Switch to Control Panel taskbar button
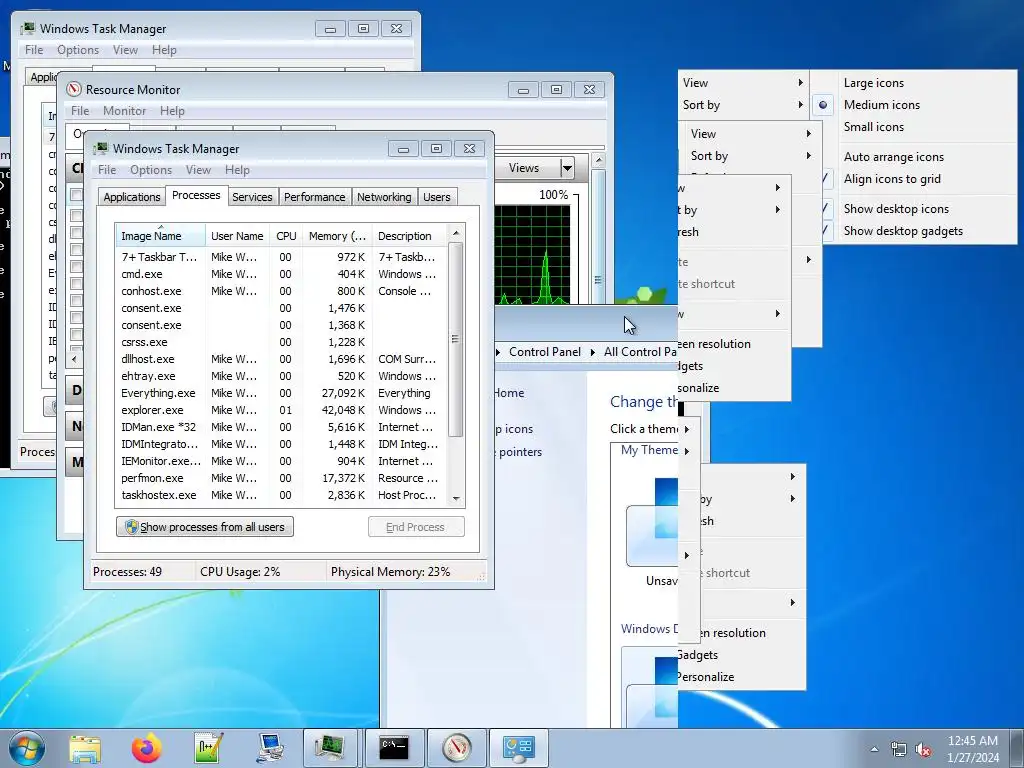1024x768 pixels. 519,748
